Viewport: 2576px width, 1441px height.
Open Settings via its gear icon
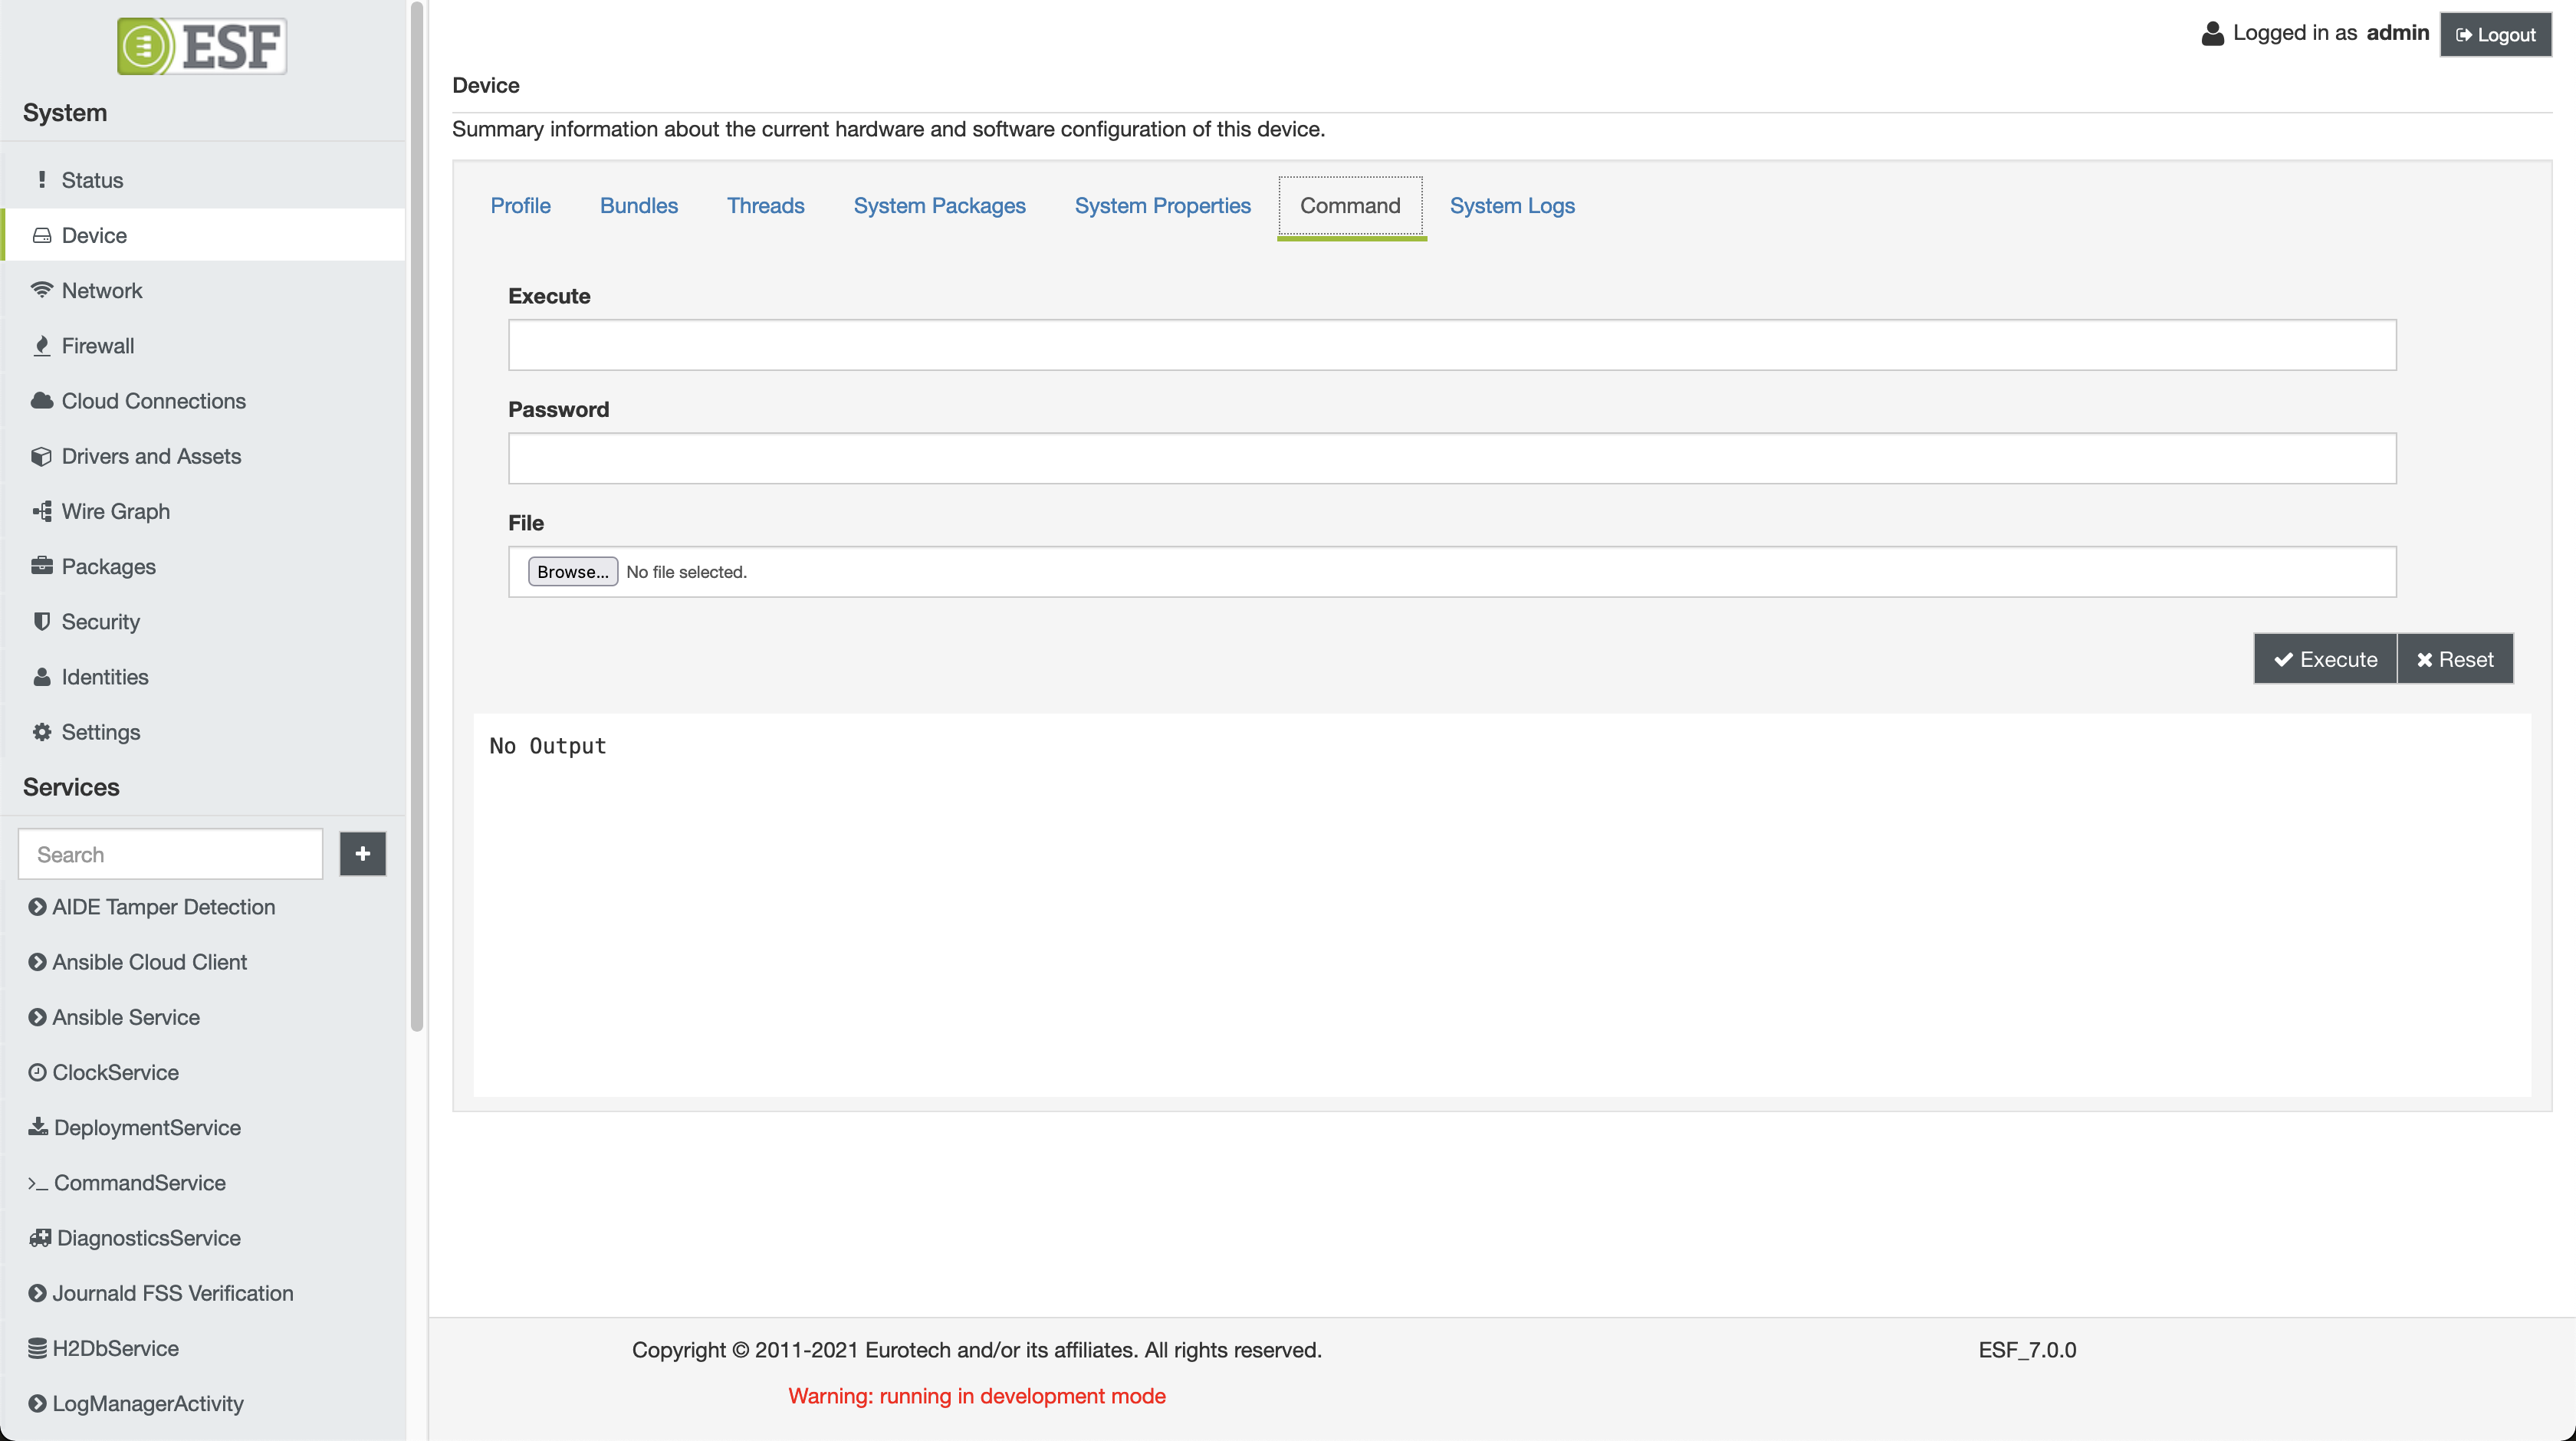pos(41,732)
